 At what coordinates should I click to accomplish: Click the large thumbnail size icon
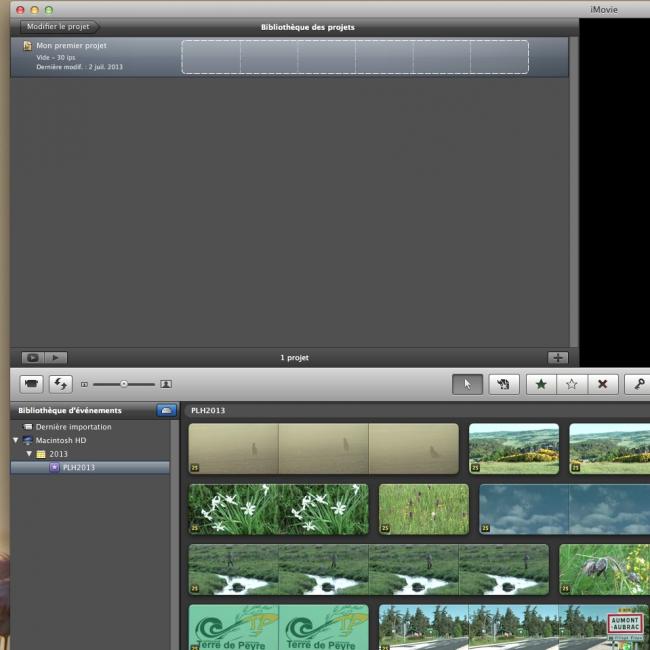166,384
